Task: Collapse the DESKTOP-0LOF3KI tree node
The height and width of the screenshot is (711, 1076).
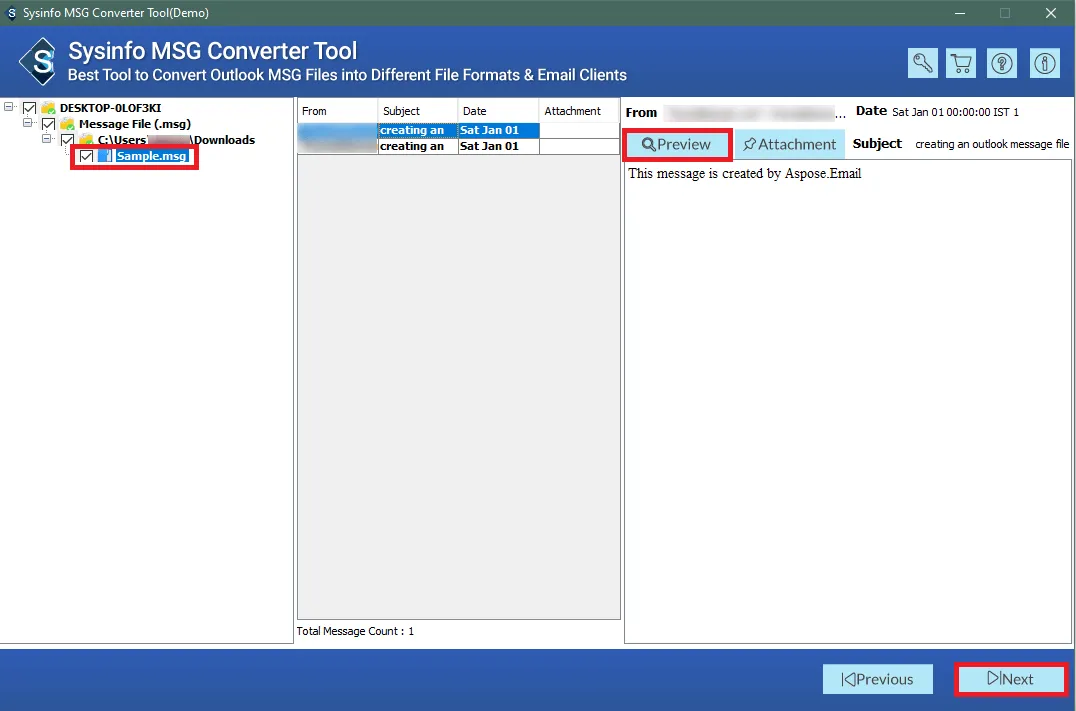Action: point(10,108)
